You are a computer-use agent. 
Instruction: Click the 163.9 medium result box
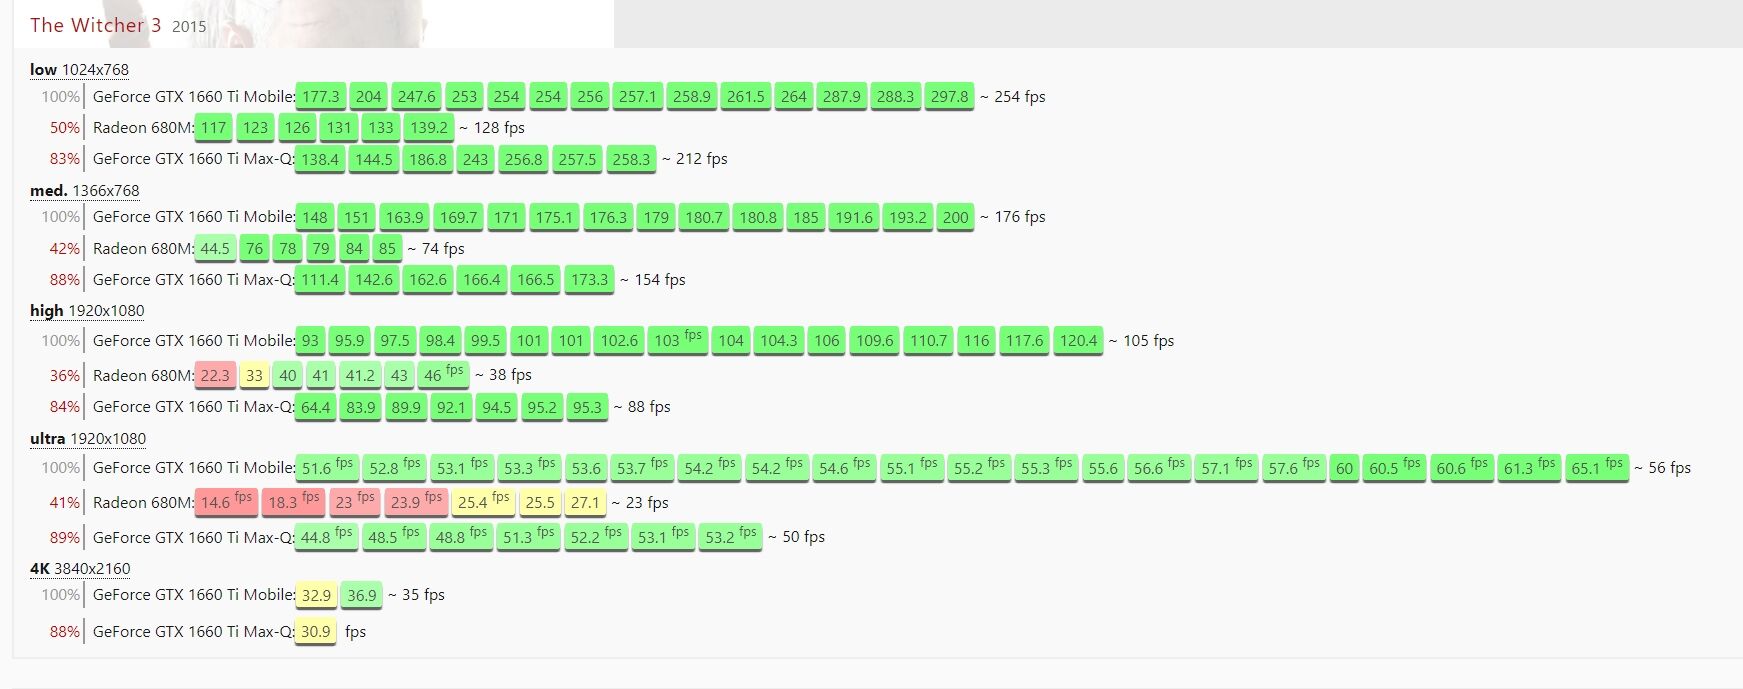[x=405, y=217]
